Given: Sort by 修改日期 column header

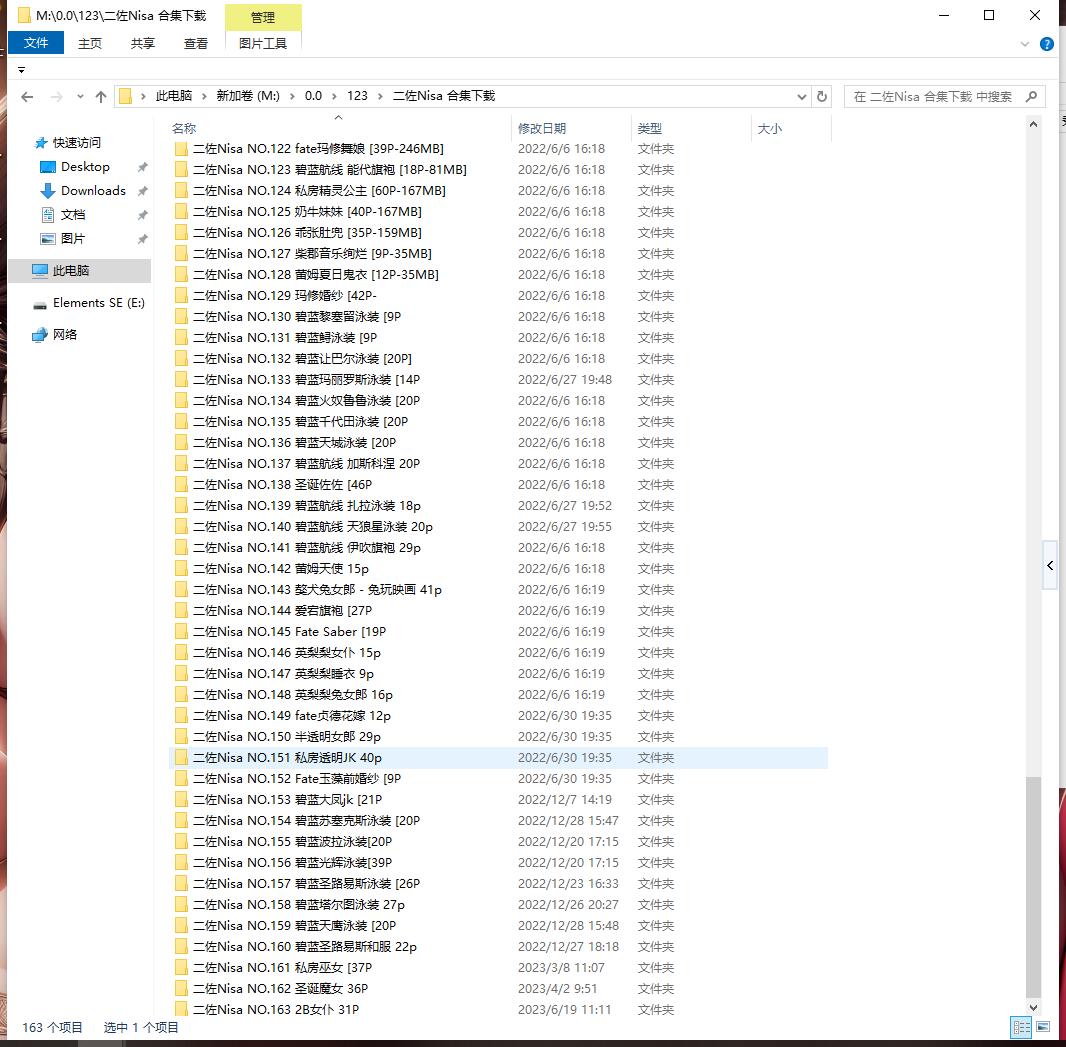Looking at the screenshot, I should click(x=572, y=128).
